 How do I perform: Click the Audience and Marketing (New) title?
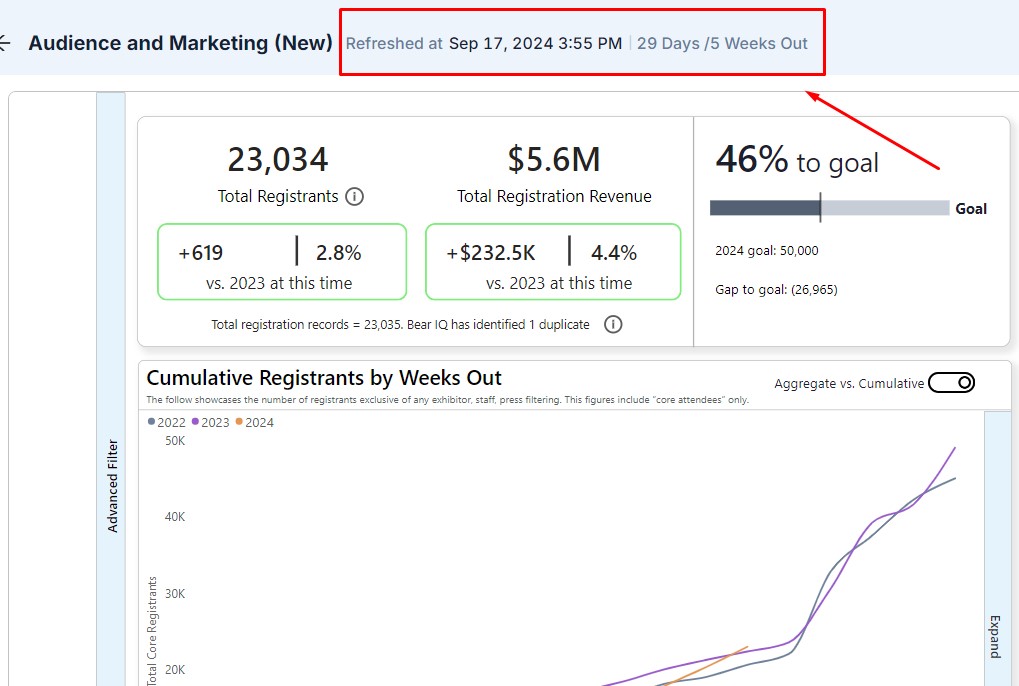tap(180, 43)
